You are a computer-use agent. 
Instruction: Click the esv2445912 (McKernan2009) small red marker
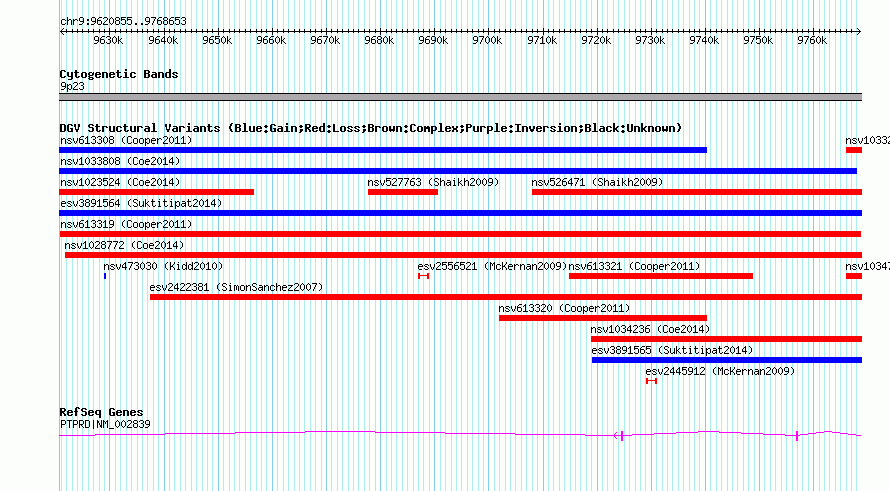[x=652, y=381]
